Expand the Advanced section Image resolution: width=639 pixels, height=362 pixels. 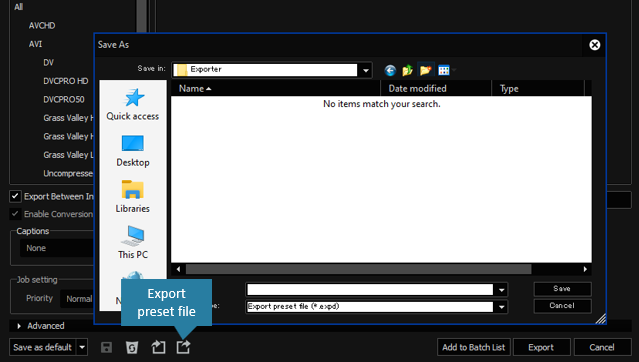(19, 326)
